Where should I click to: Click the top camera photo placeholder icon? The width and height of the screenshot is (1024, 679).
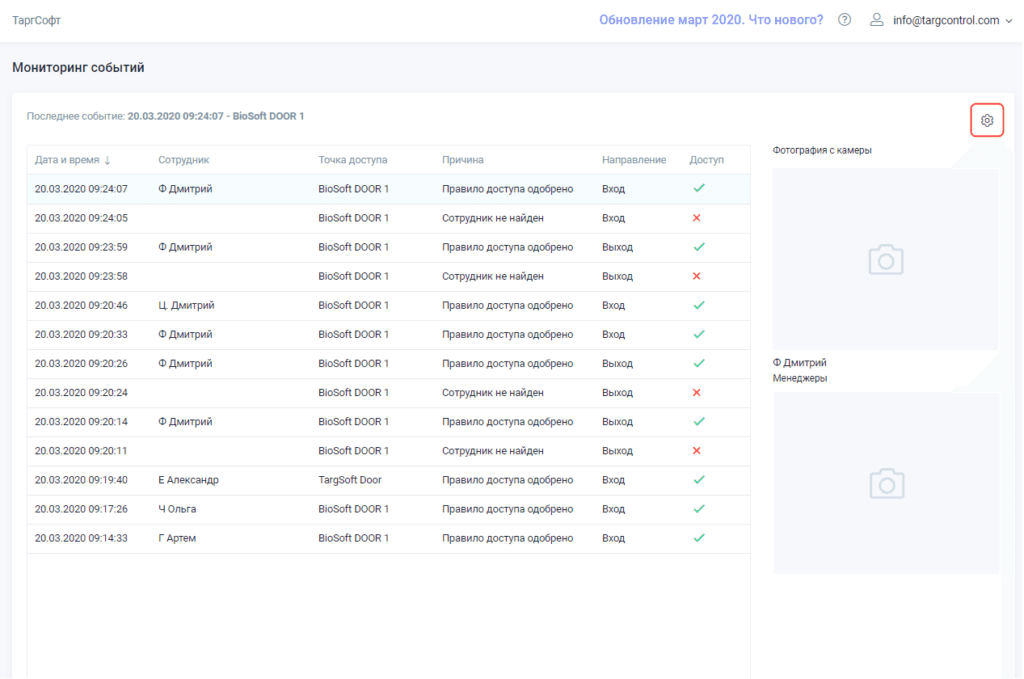coord(885,260)
